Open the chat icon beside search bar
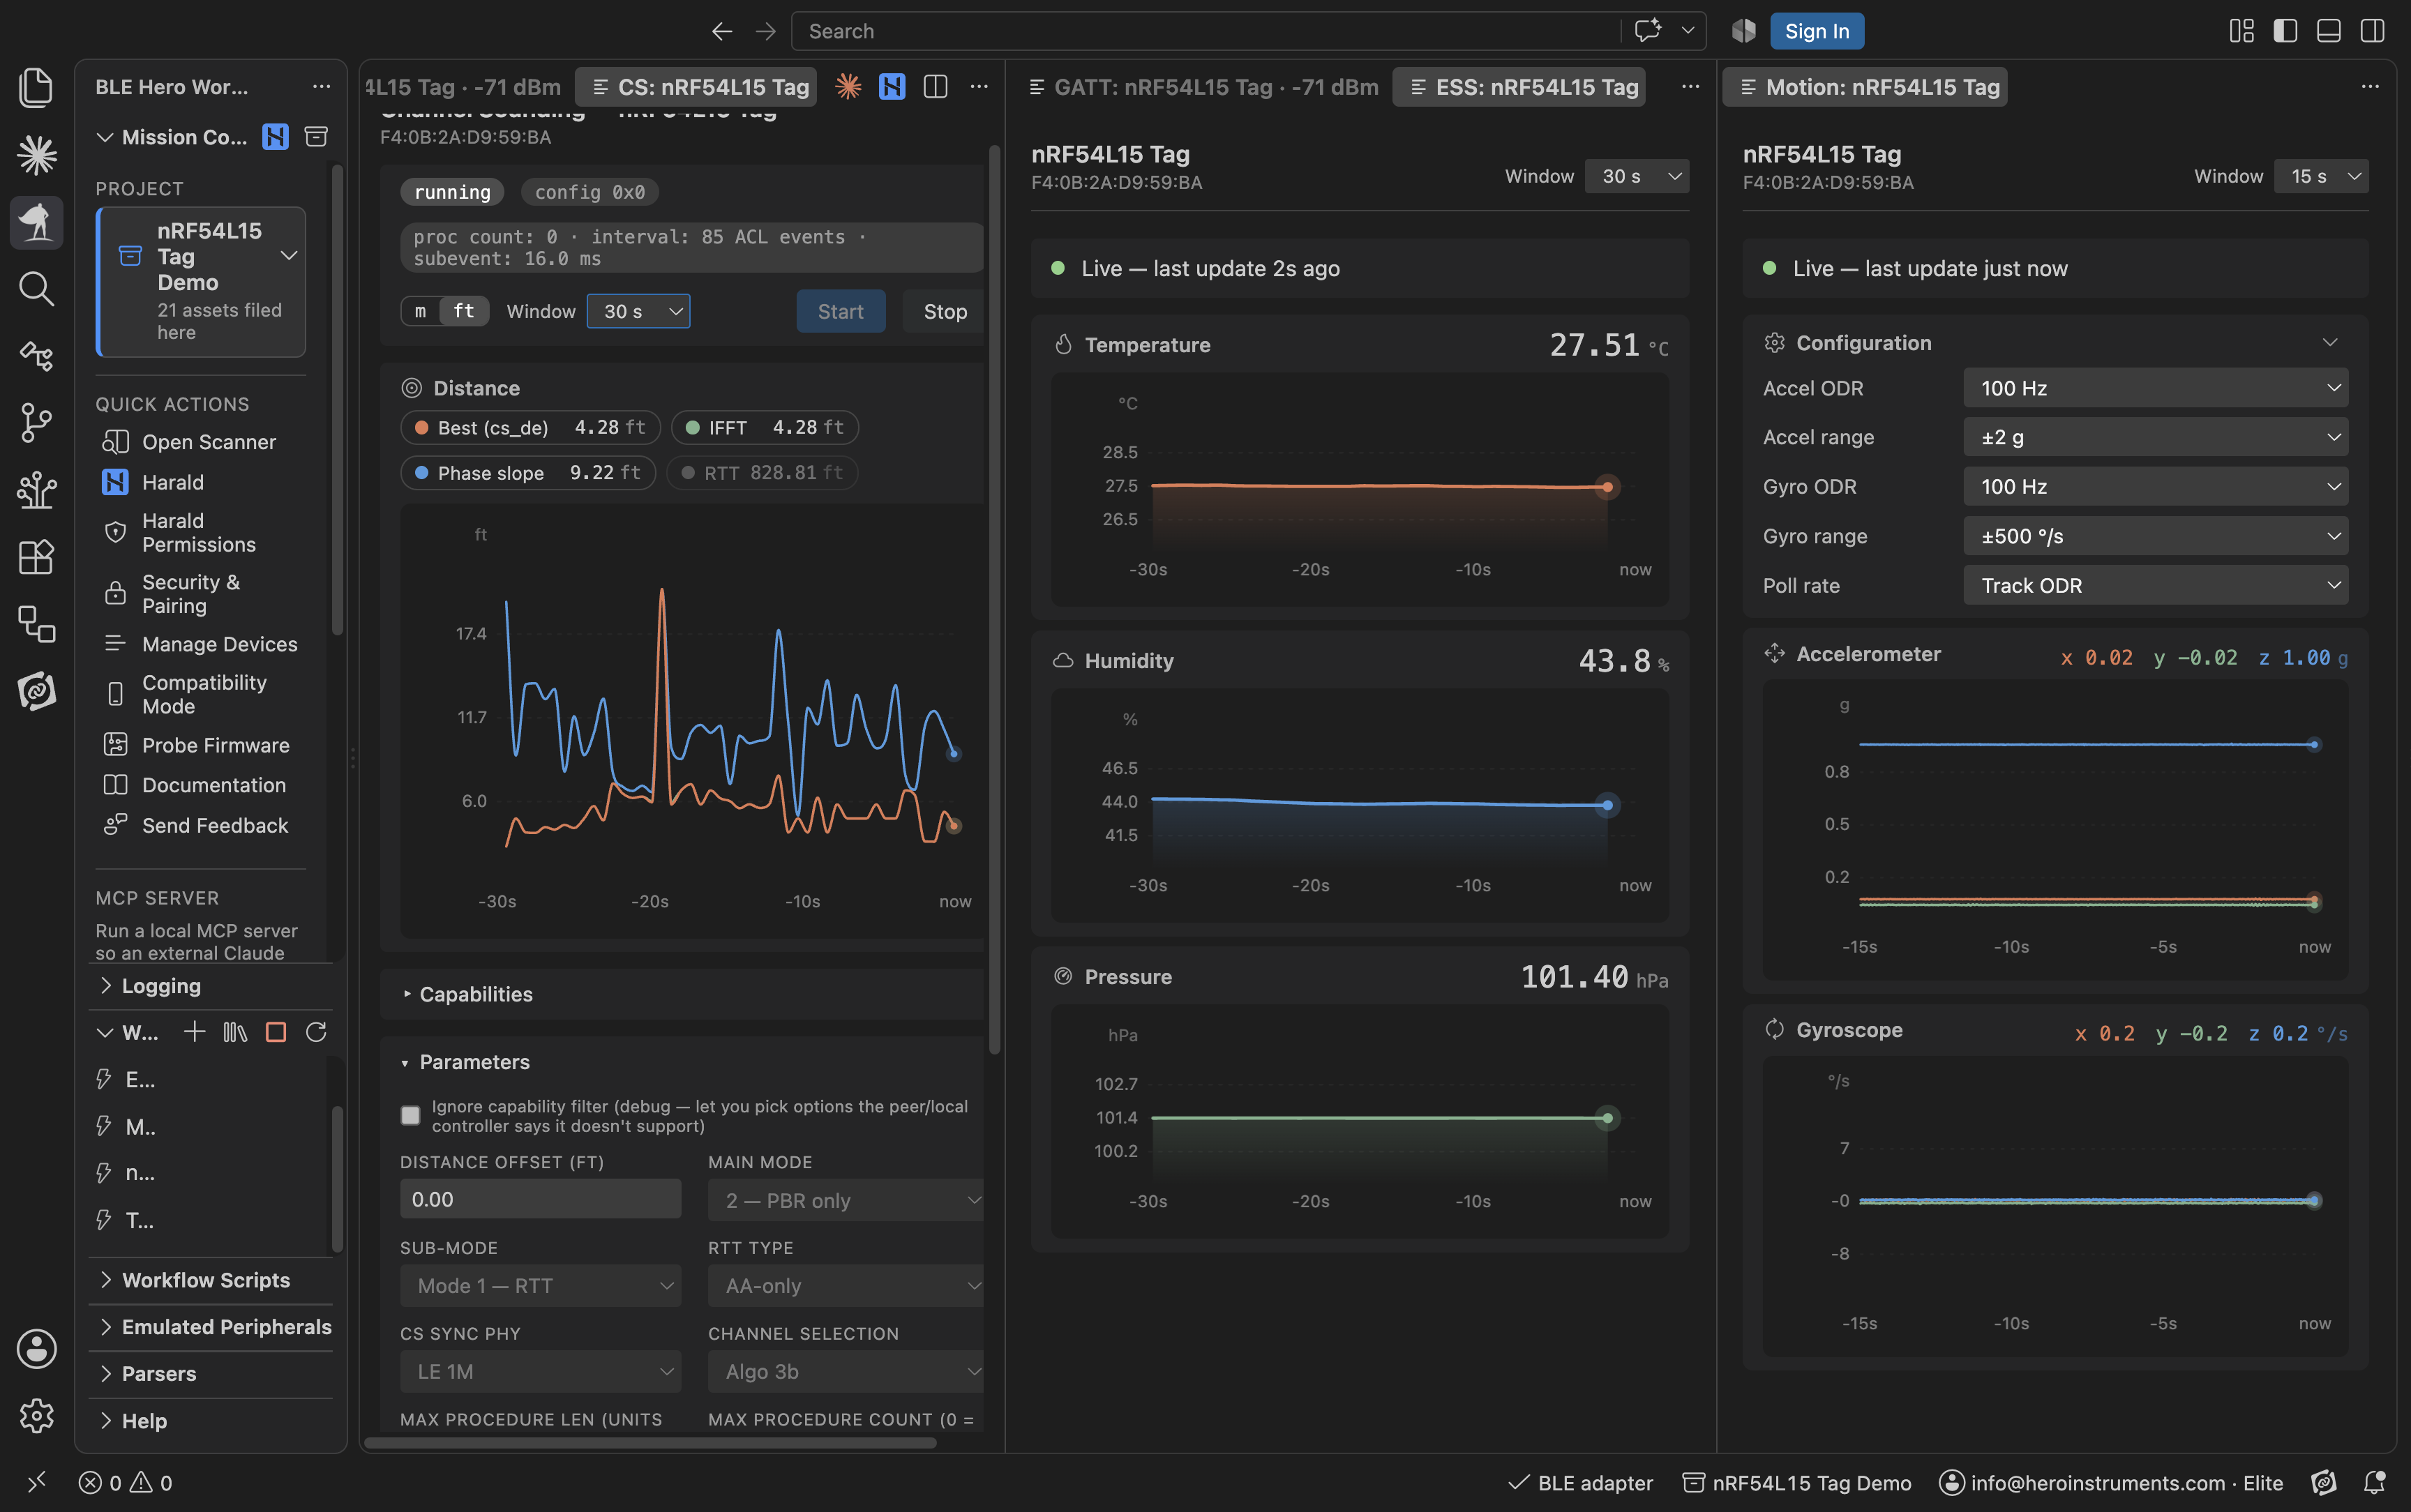 (x=1648, y=31)
